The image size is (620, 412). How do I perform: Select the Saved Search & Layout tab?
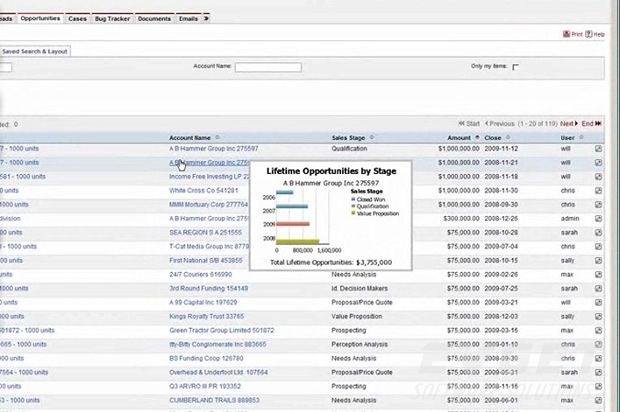pos(35,51)
